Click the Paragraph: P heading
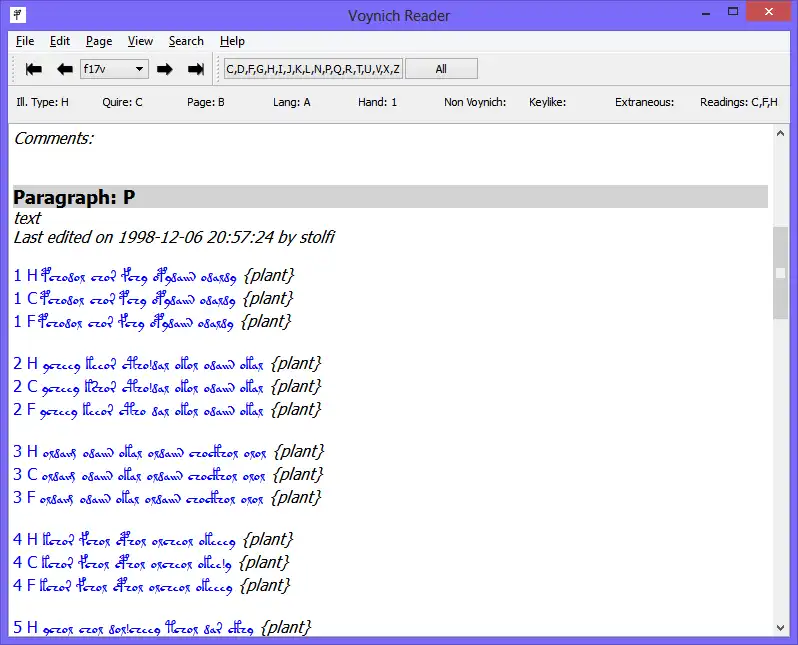This screenshot has height=645, width=798. click(390, 197)
